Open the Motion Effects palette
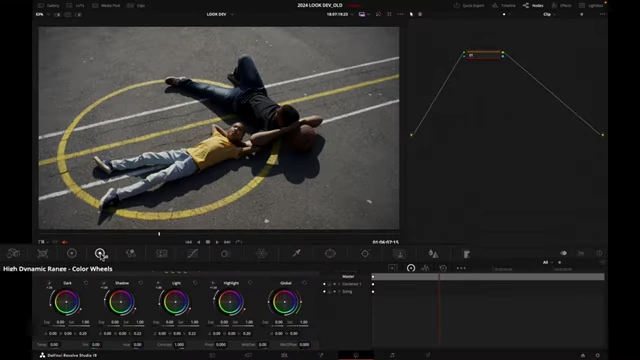The image size is (640, 360). click(162, 253)
